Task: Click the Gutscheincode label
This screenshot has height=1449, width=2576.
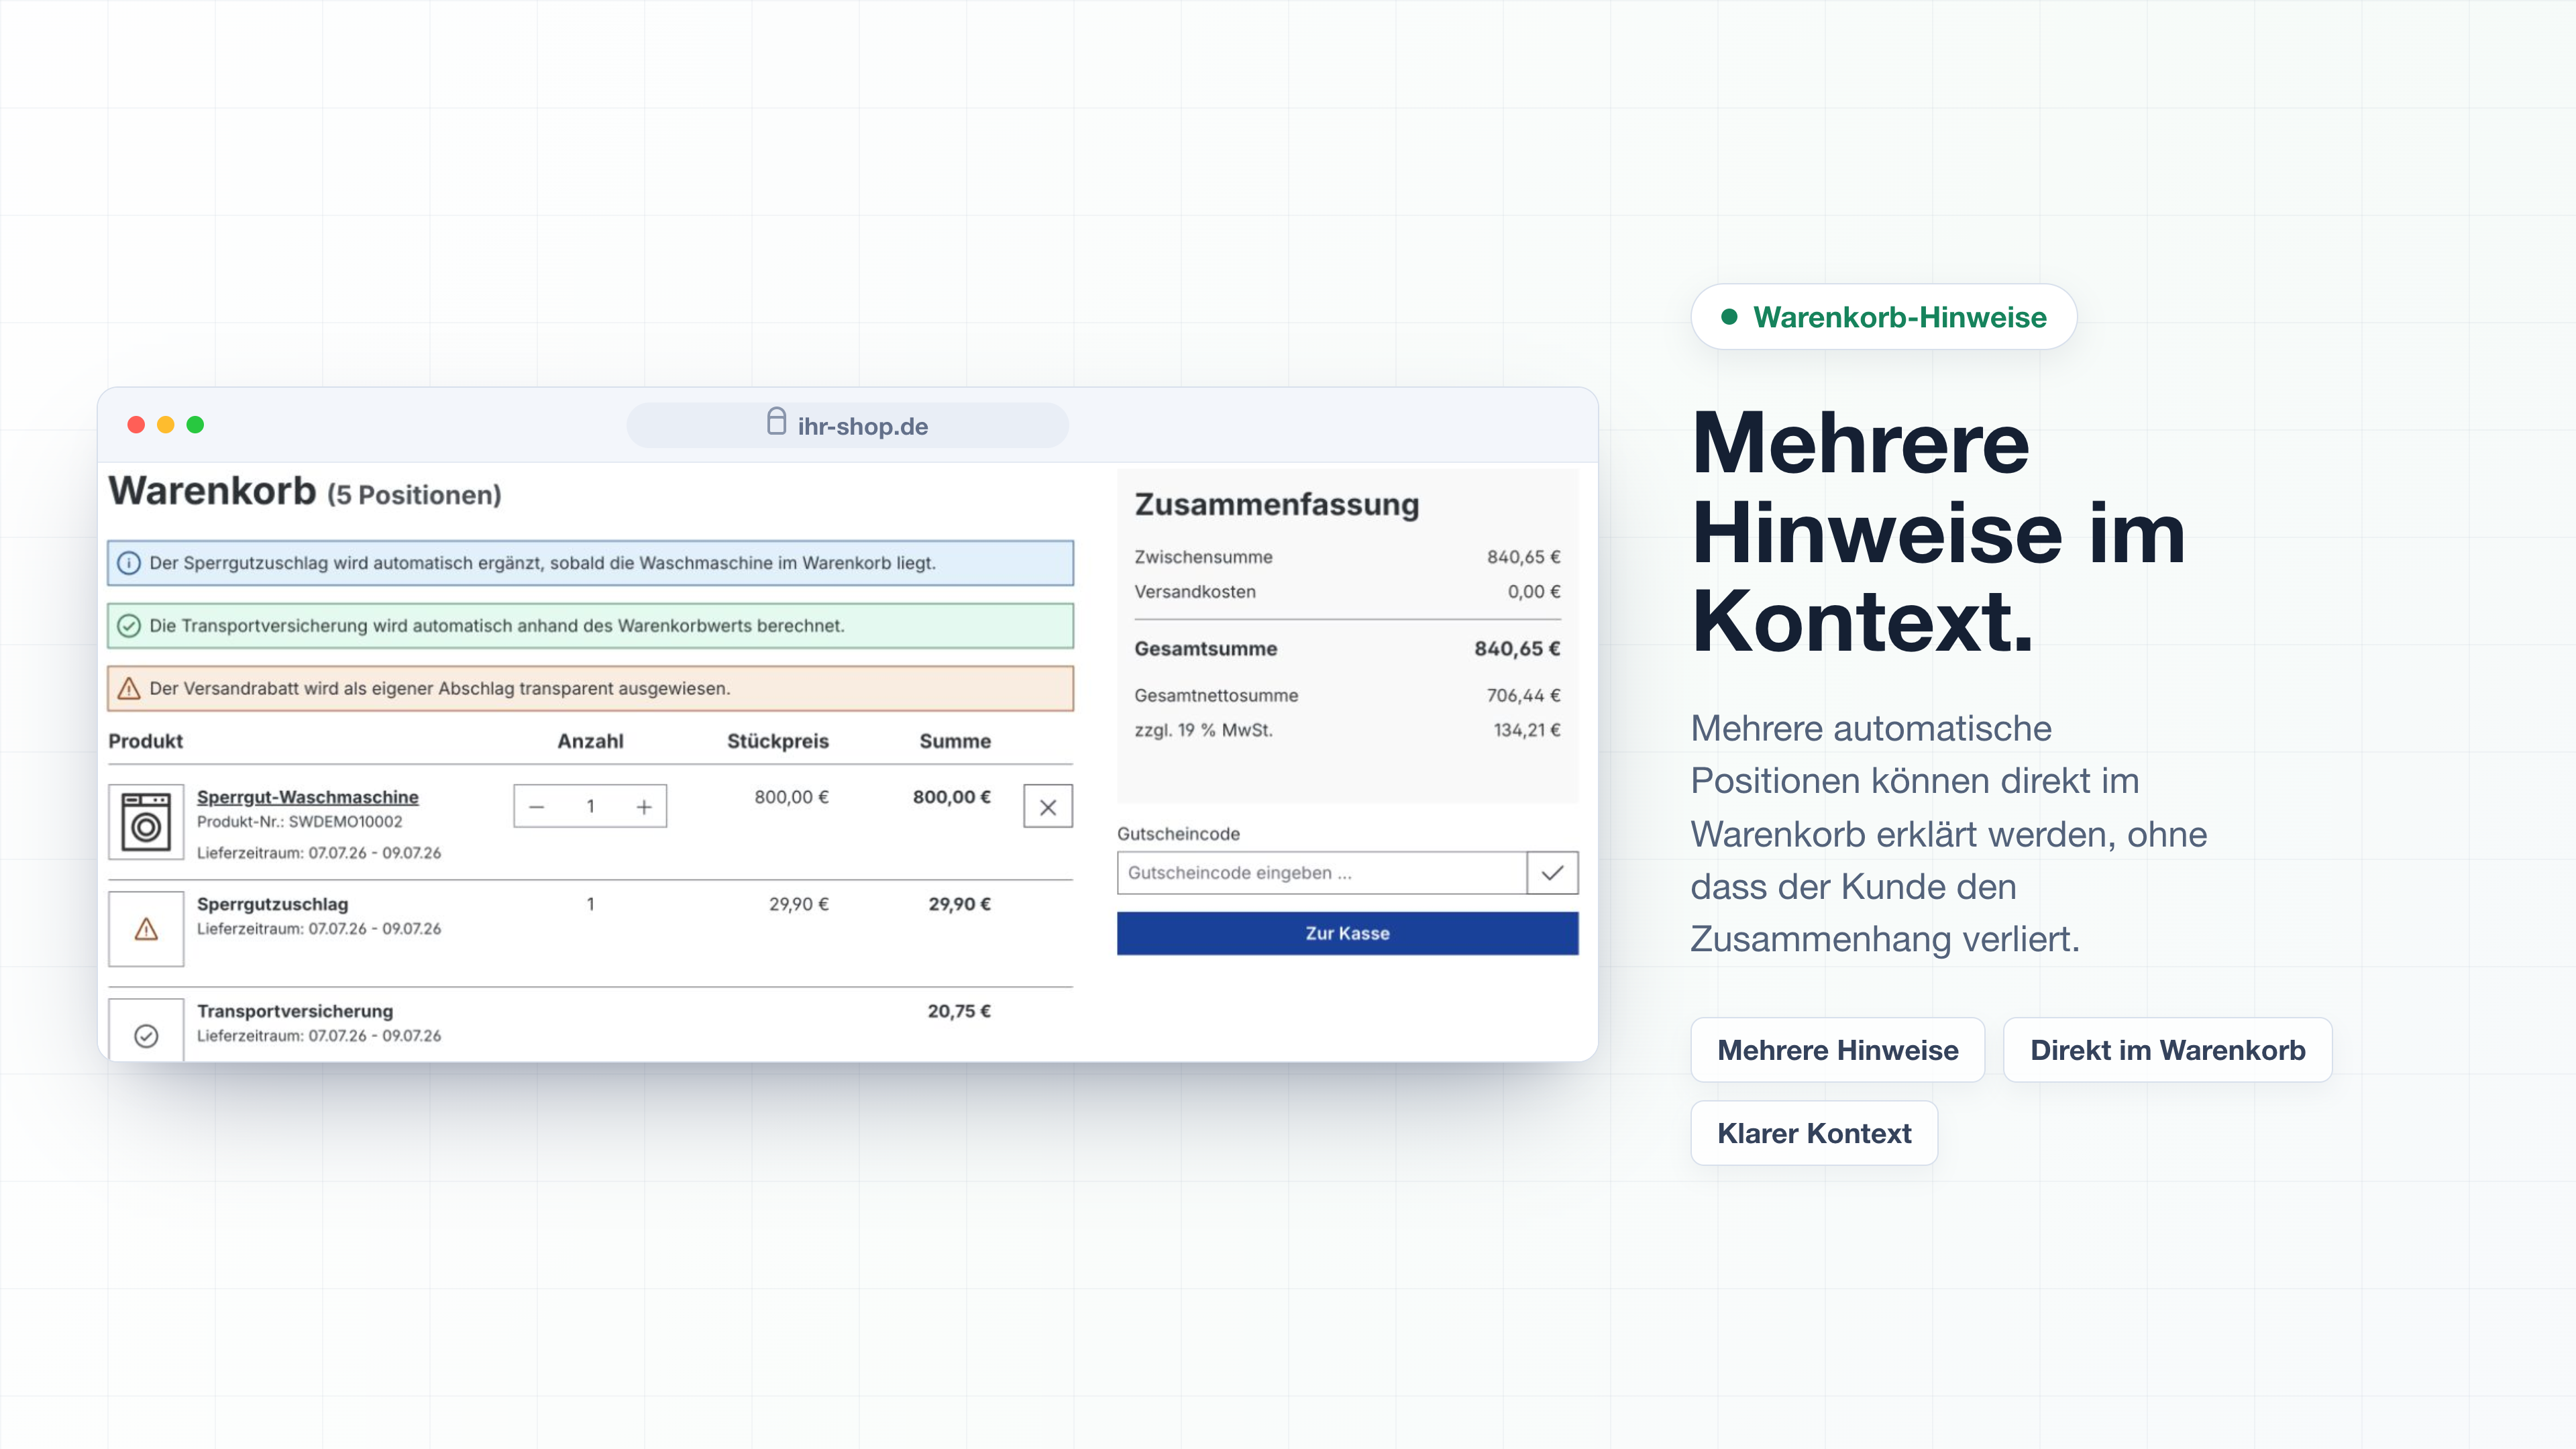Action: 1178,834
